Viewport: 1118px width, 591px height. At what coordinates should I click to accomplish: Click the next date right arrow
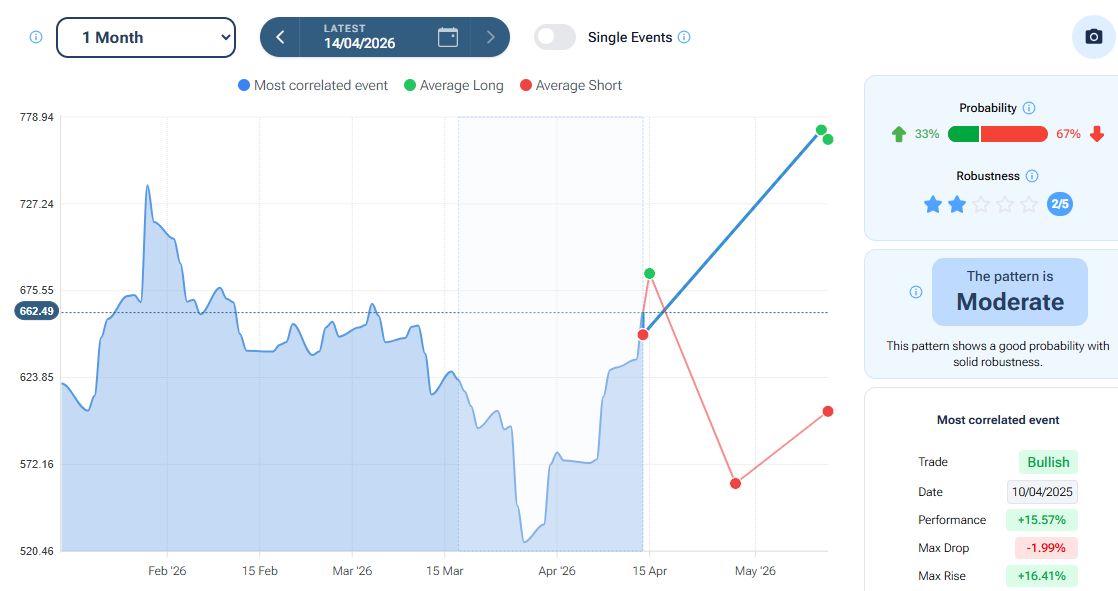tap(490, 37)
